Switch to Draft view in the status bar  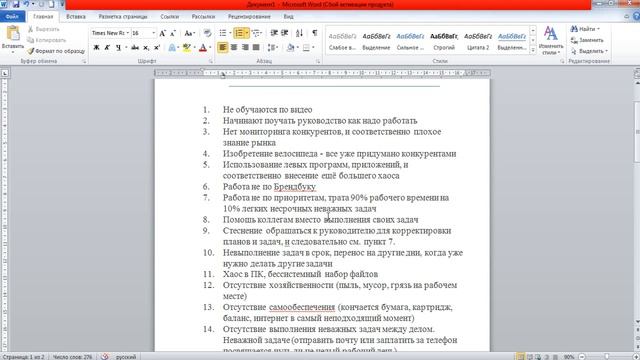click(555, 357)
